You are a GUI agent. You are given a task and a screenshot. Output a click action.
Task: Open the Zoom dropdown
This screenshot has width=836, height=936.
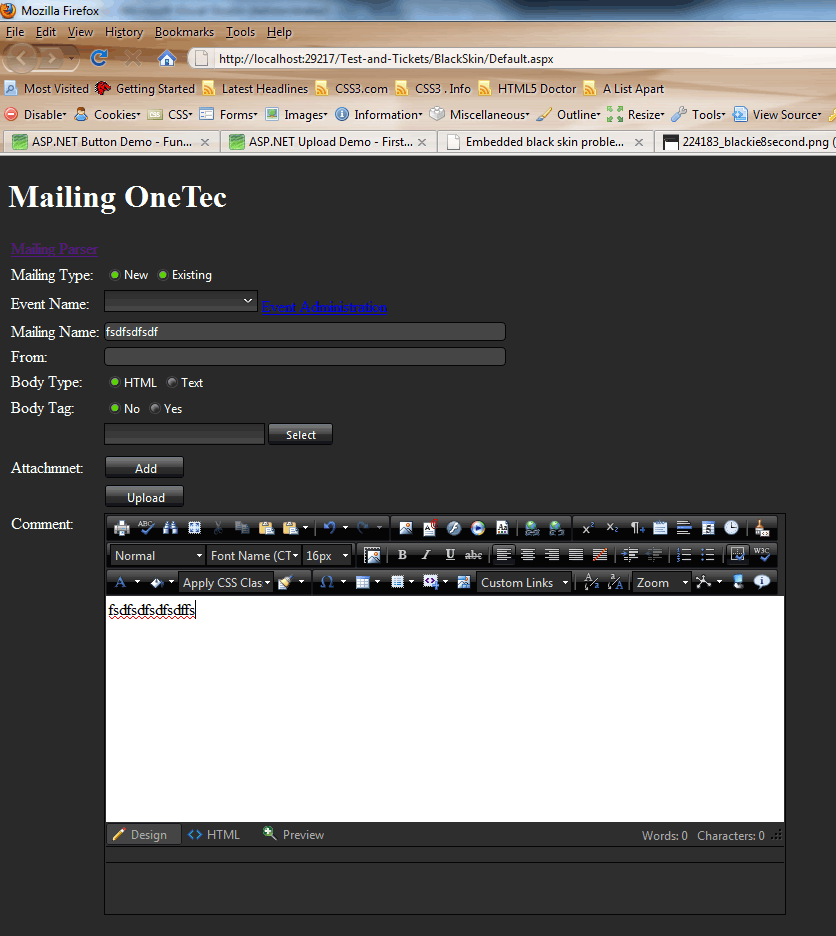coord(662,583)
